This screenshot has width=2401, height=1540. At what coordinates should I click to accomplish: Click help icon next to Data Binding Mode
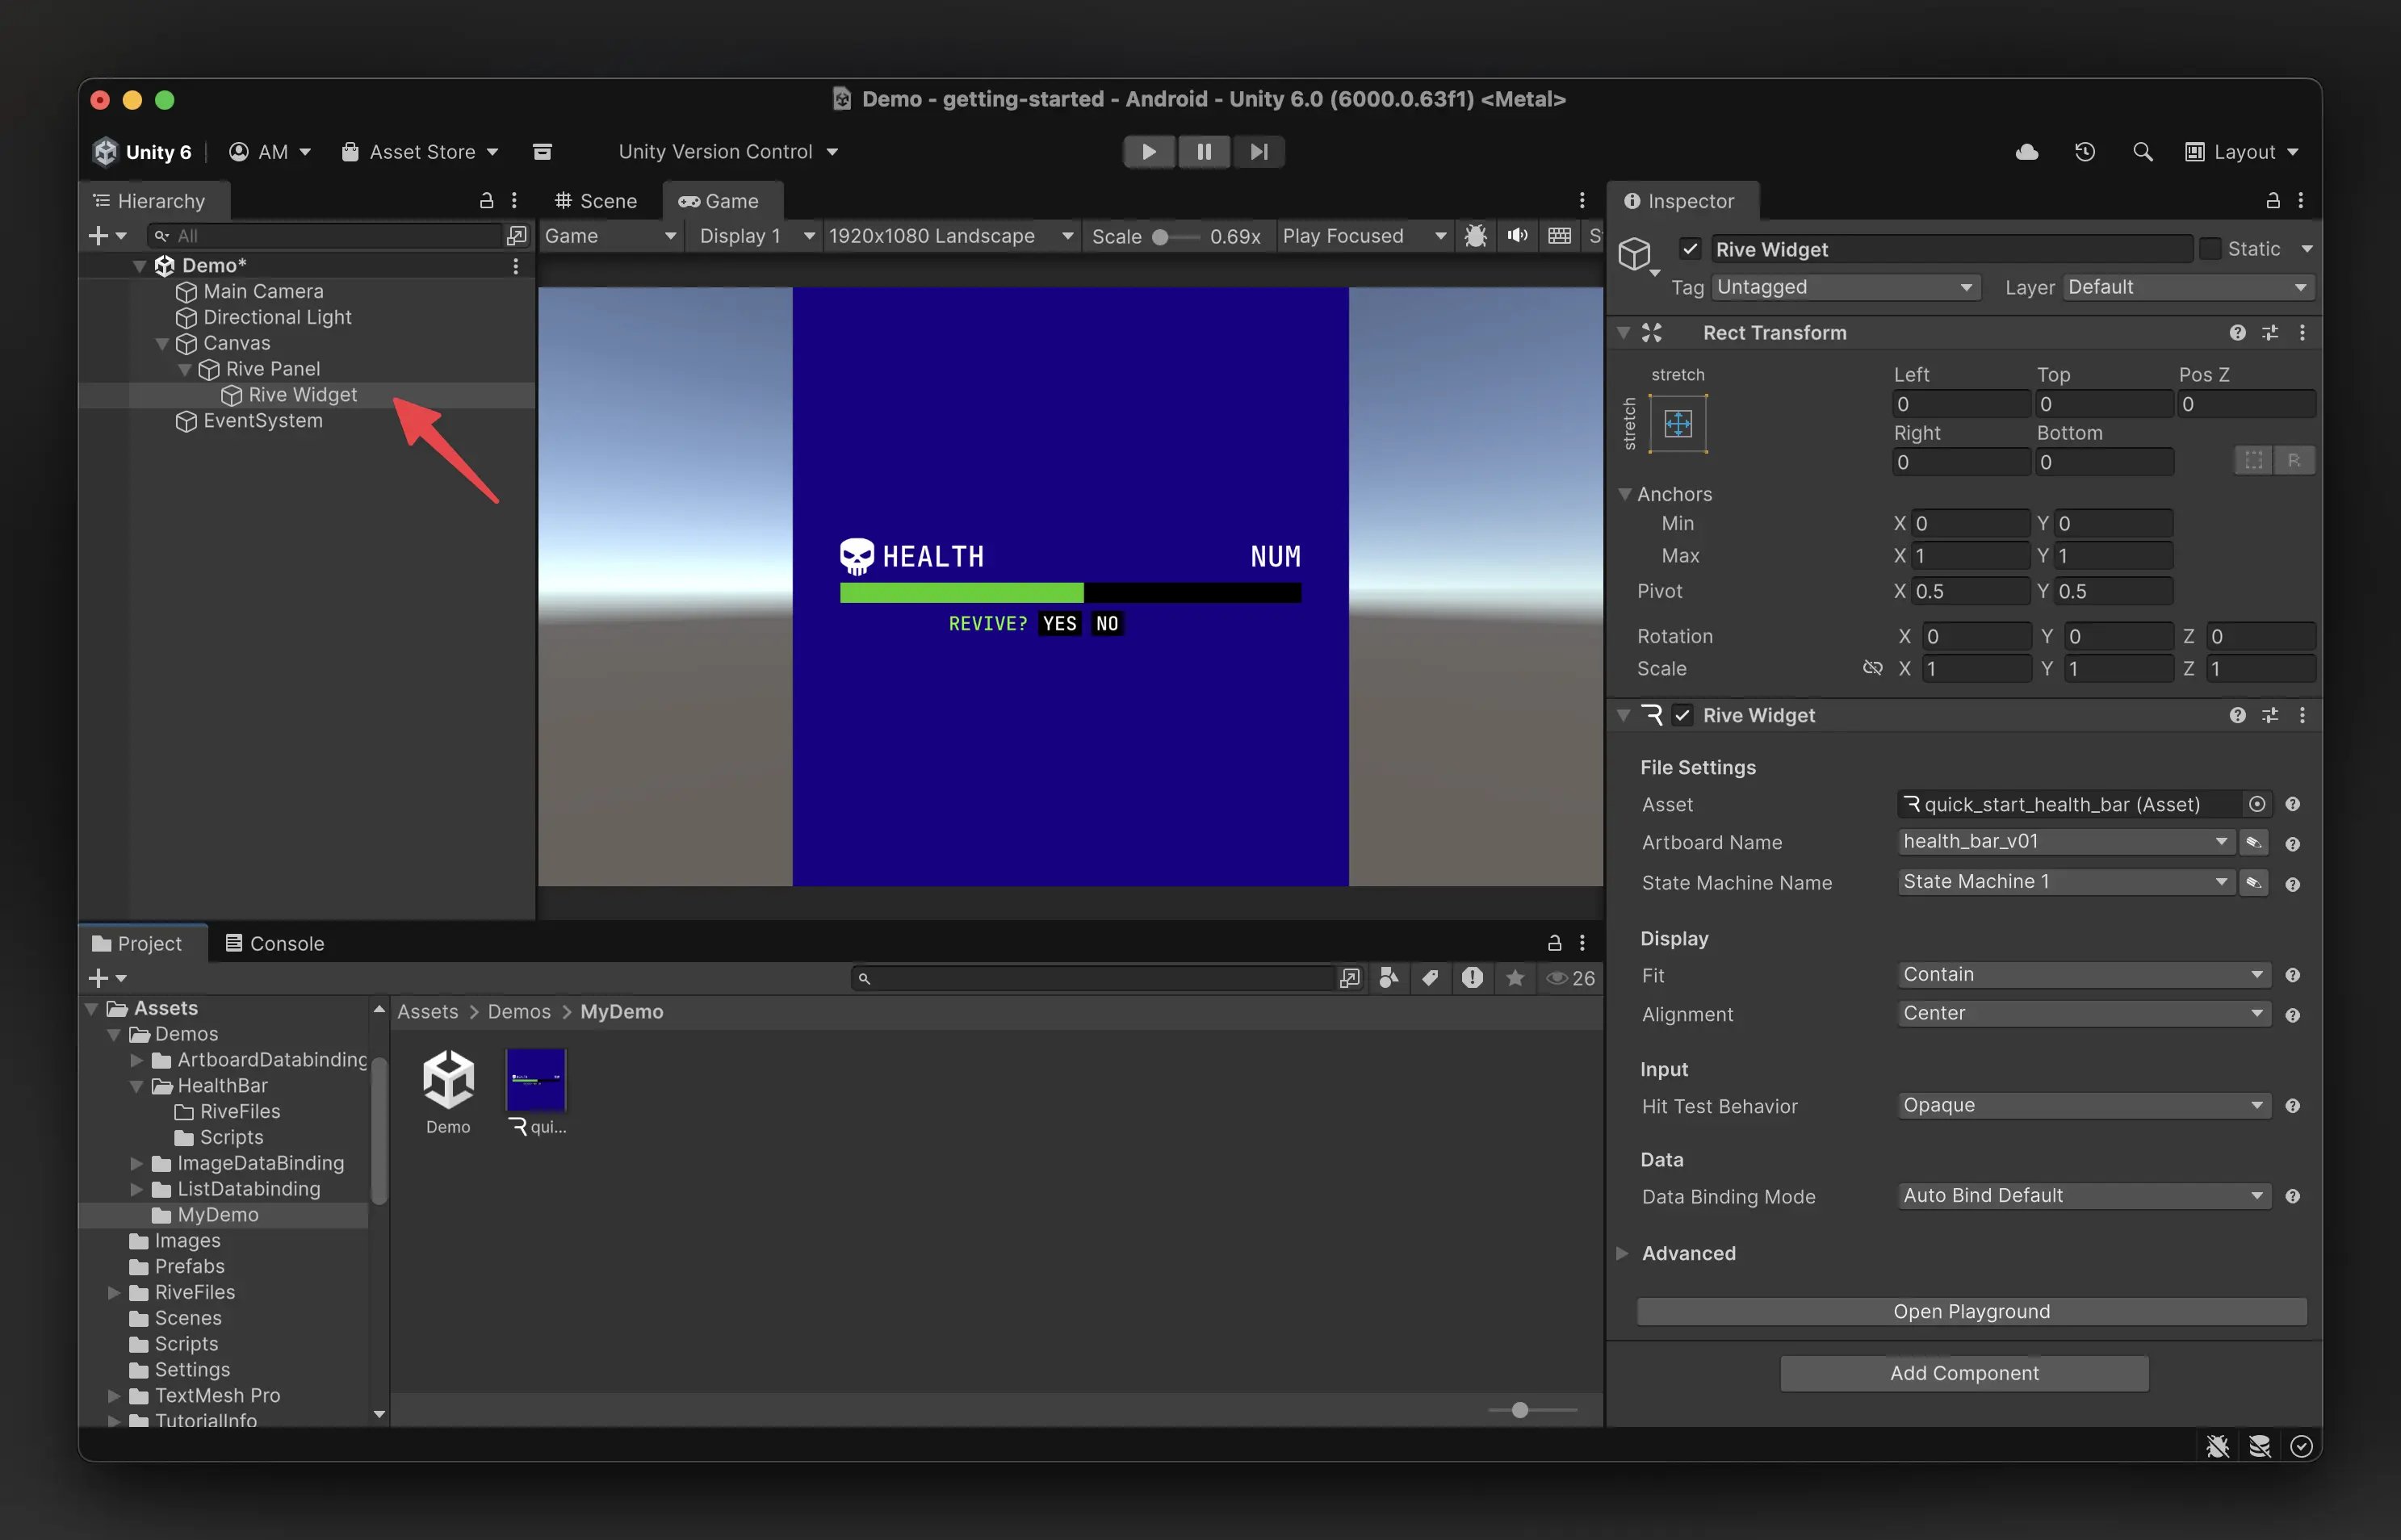click(2292, 1196)
